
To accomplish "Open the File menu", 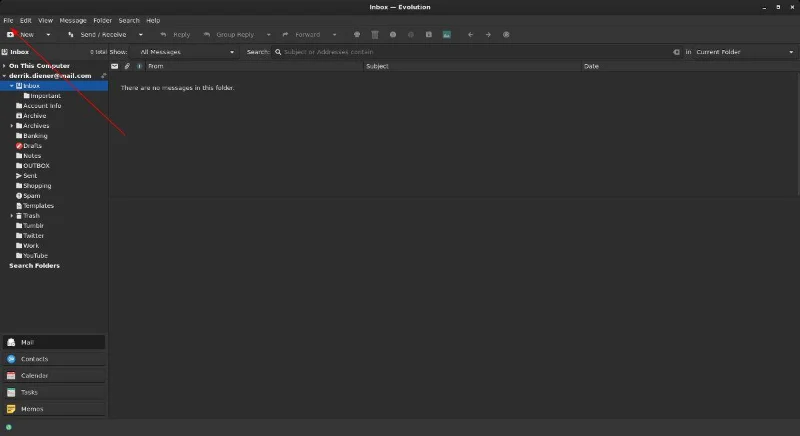I will 8,20.
